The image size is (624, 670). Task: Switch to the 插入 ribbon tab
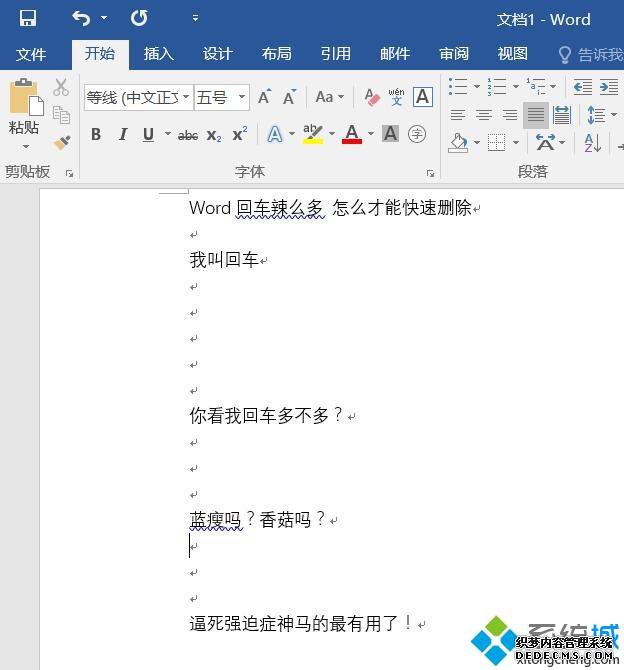[159, 54]
